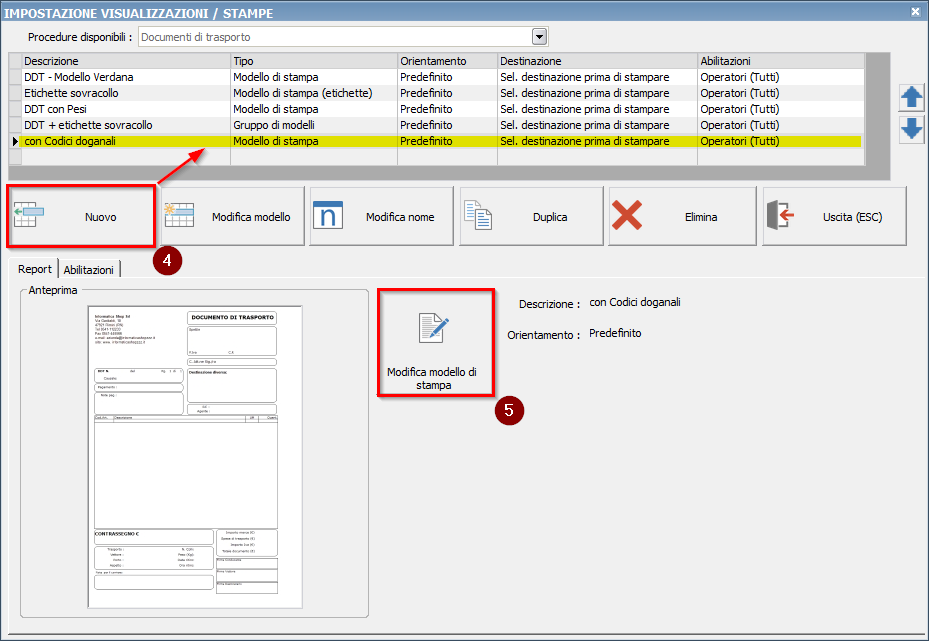The image size is (929, 641).
Task: Select the Report tab
Action: pyautogui.click(x=35, y=269)
